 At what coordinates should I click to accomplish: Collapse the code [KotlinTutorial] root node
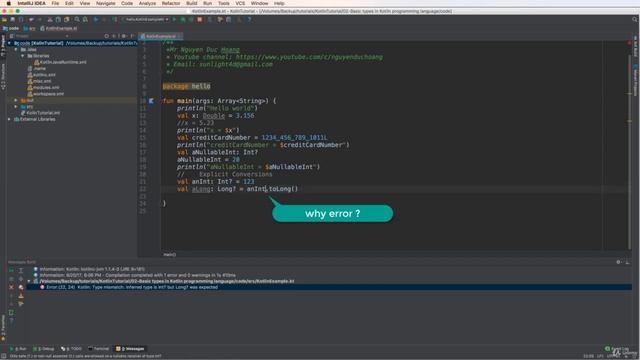click(x=9, y=43)
